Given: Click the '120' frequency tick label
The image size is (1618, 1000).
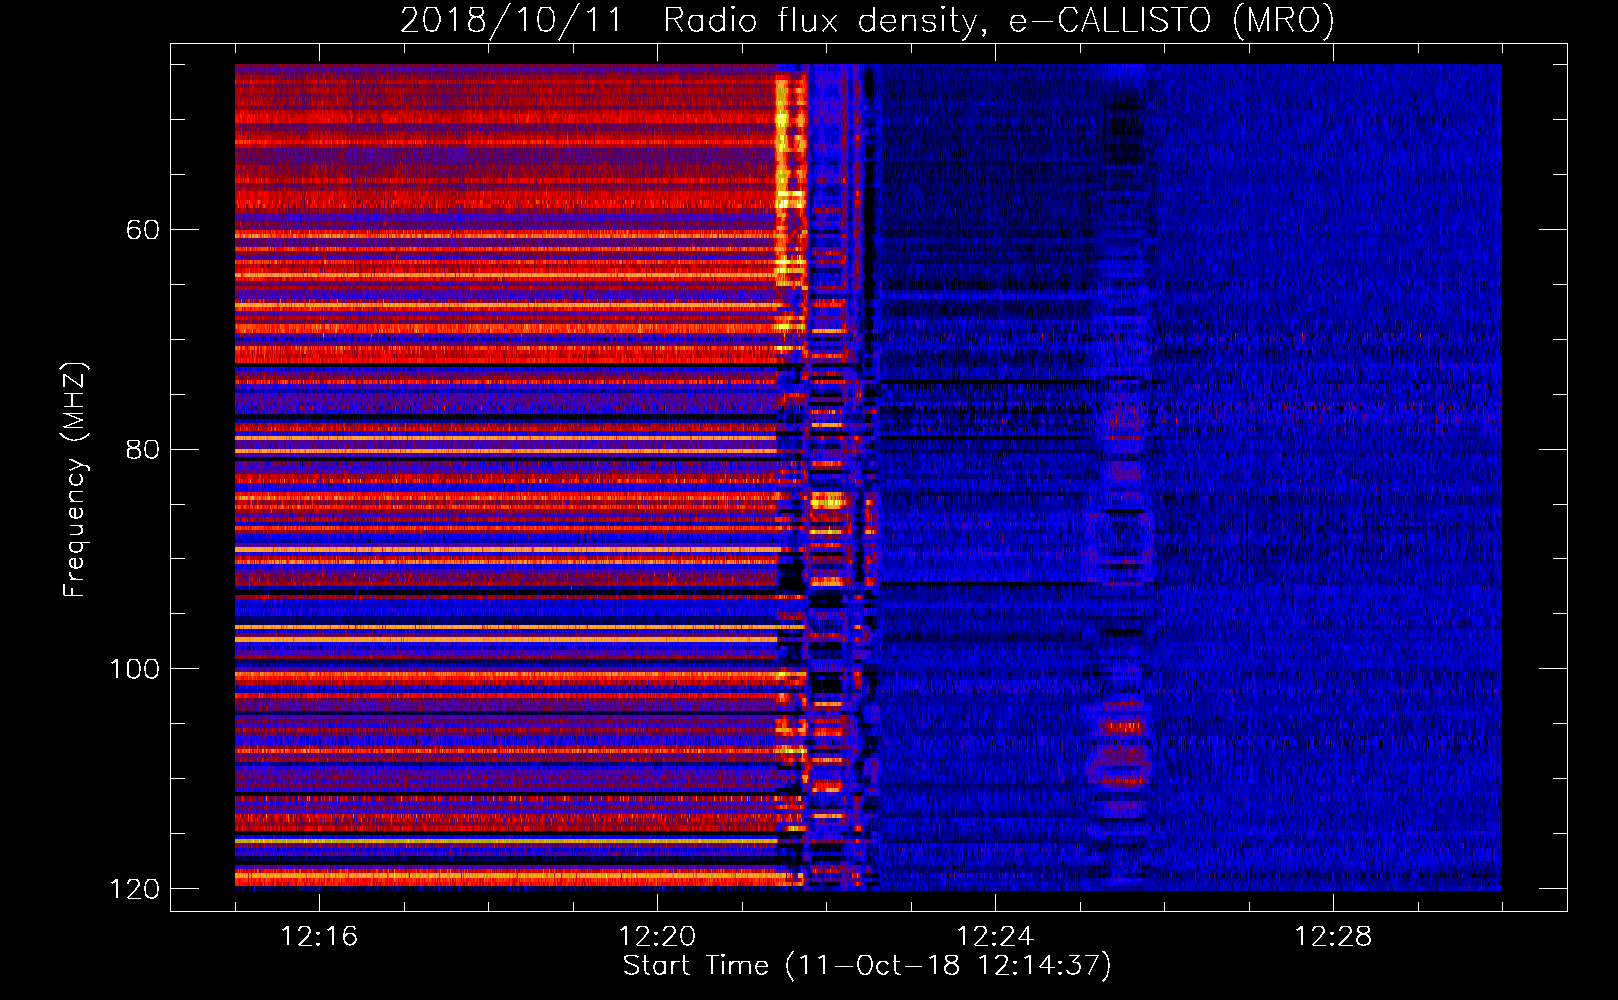Looking at the screenshot, I should click(x=134, y=889).
